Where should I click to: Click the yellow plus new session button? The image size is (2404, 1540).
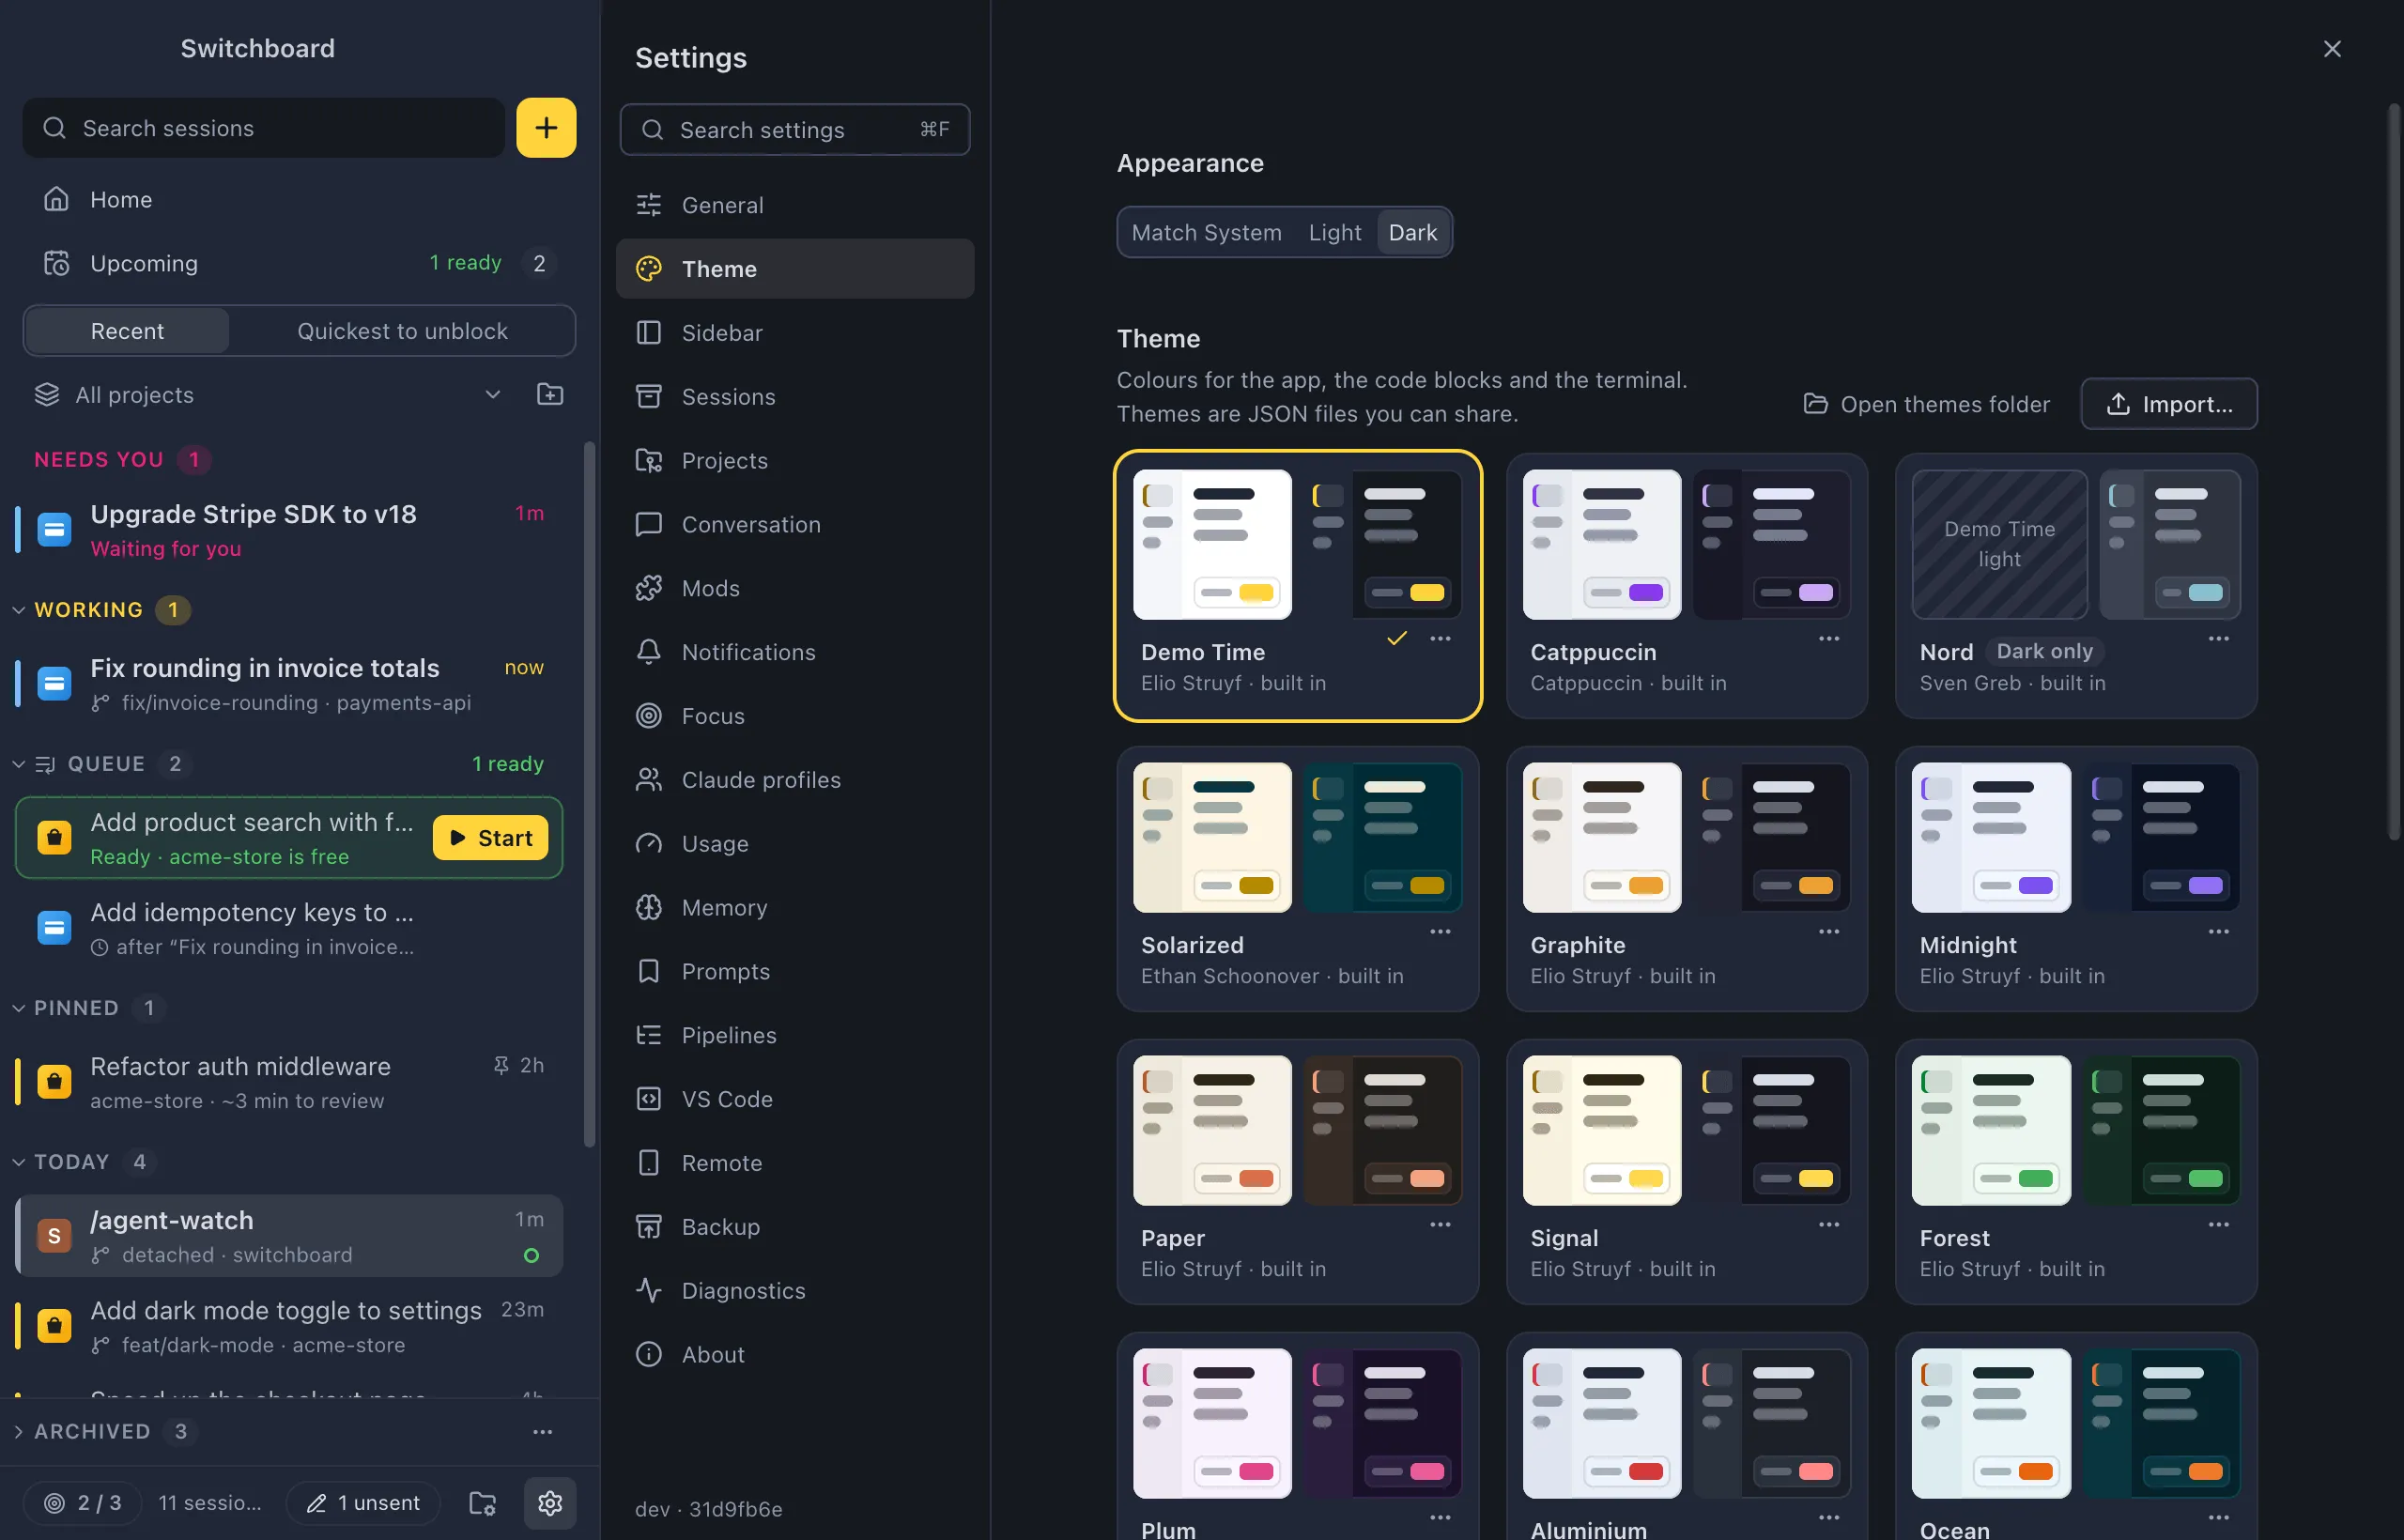(x=546, y=128)
